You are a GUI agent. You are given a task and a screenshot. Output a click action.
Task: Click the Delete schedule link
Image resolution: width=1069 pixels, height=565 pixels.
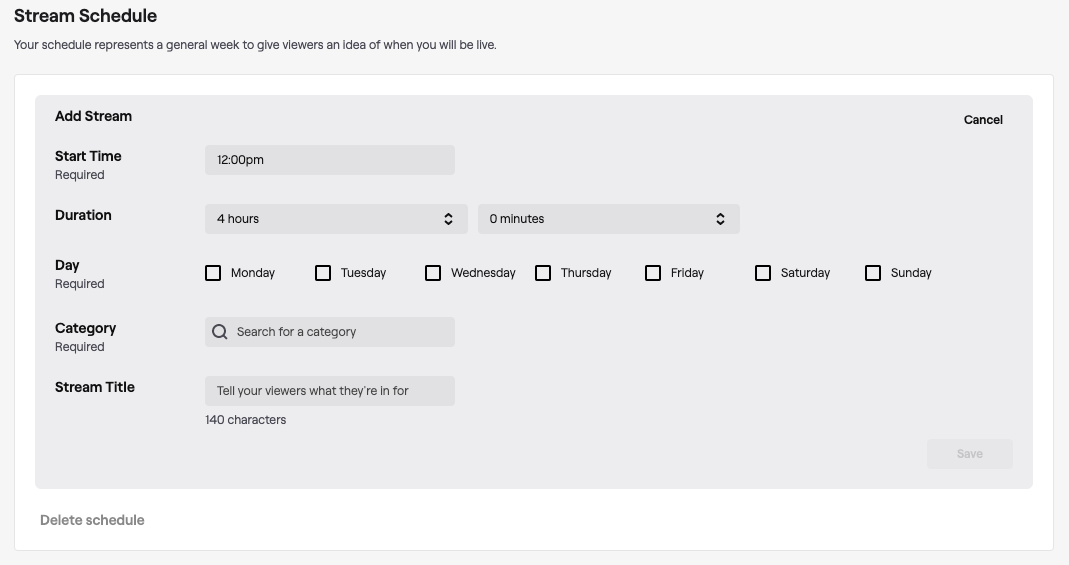click(92, 520)
